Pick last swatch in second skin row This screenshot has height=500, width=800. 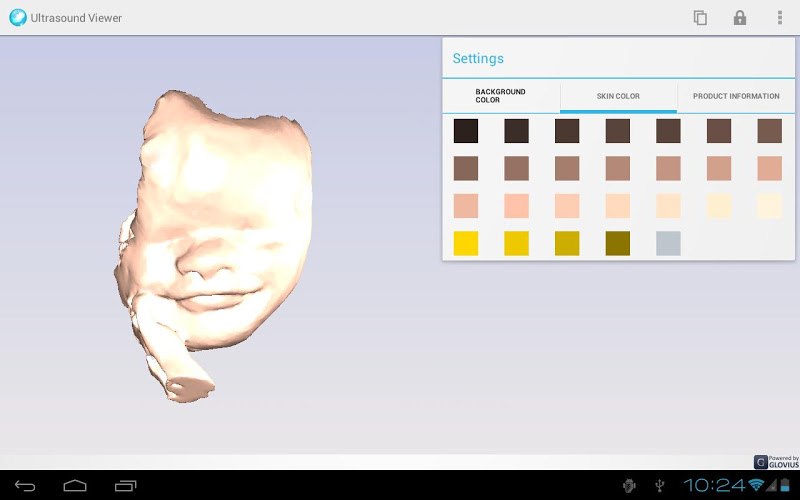[x=769, y=168]
